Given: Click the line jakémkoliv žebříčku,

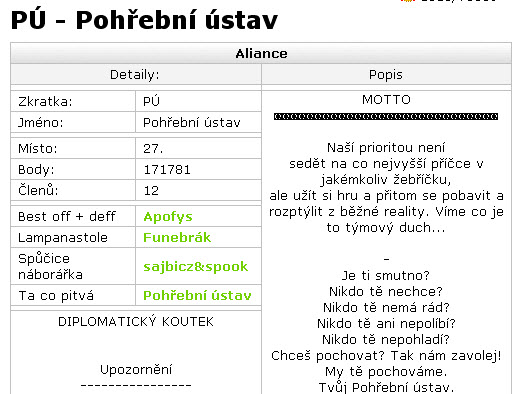Looking at the screenshot, I should tap(386, 180).
